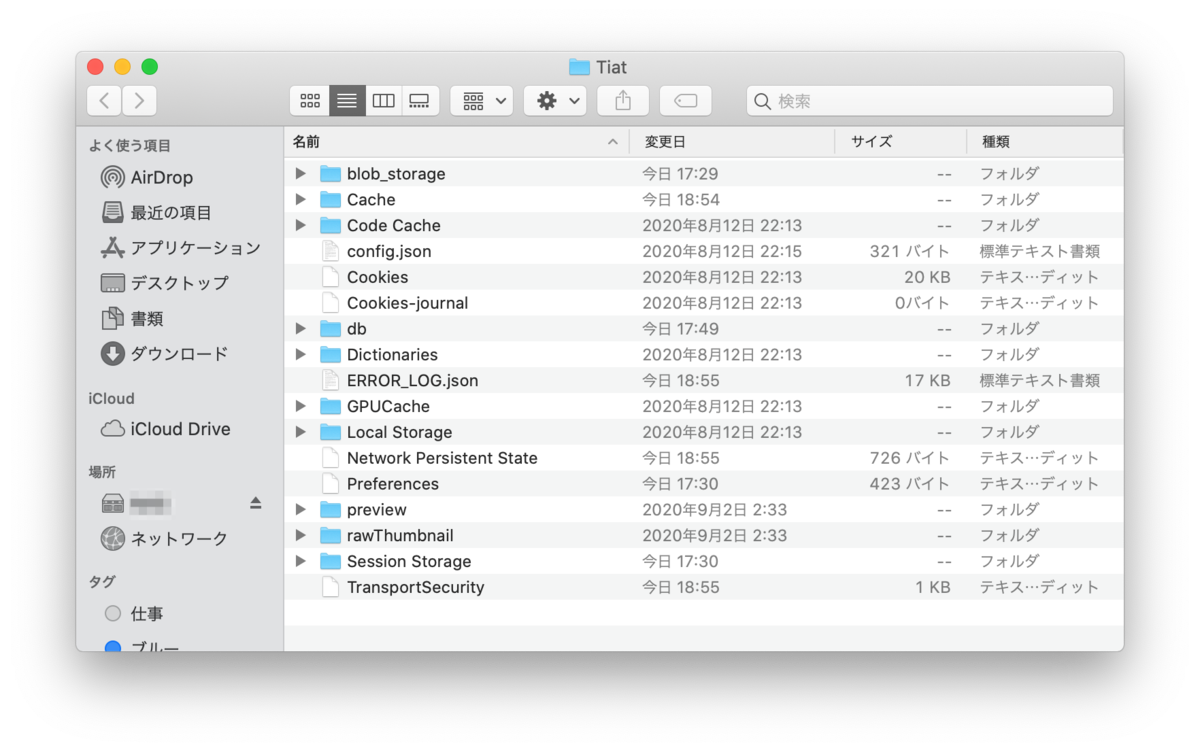The width and height of the screenshot is (1200, 752).
Task: Expand the blob_storage folder triangle
Action: pyautogui.click(x=301, y=174)
